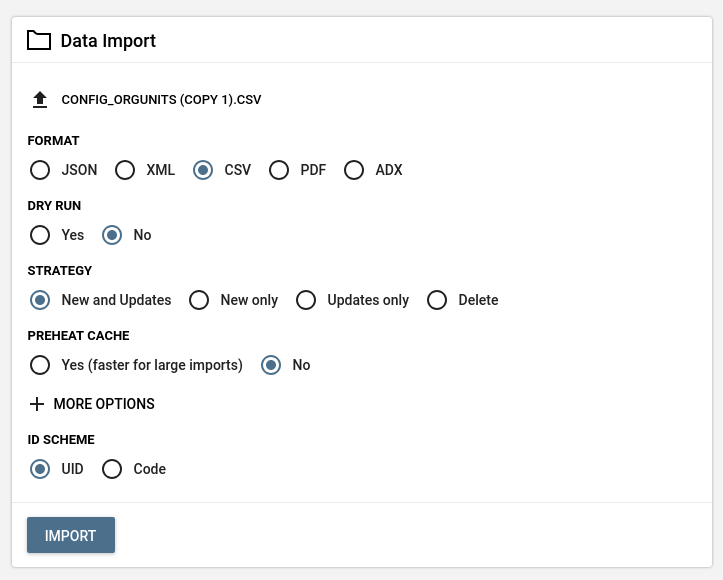Select the New only strategy

point(199,300)
